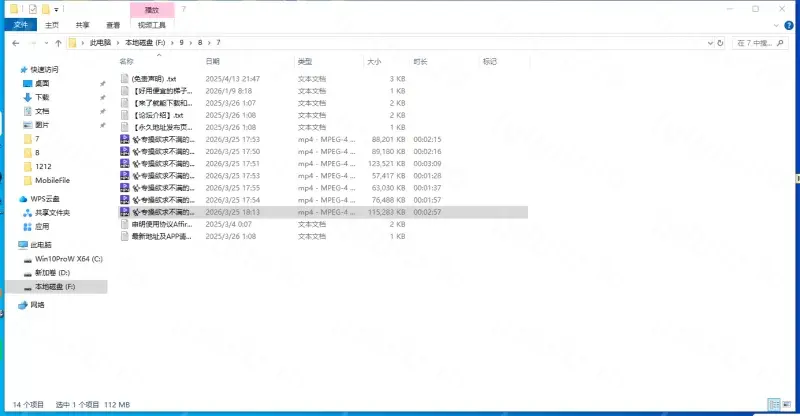Screen dimensions: 800x416
Task: Open 下载 in the navigation pane
Action: pos(42,97)
